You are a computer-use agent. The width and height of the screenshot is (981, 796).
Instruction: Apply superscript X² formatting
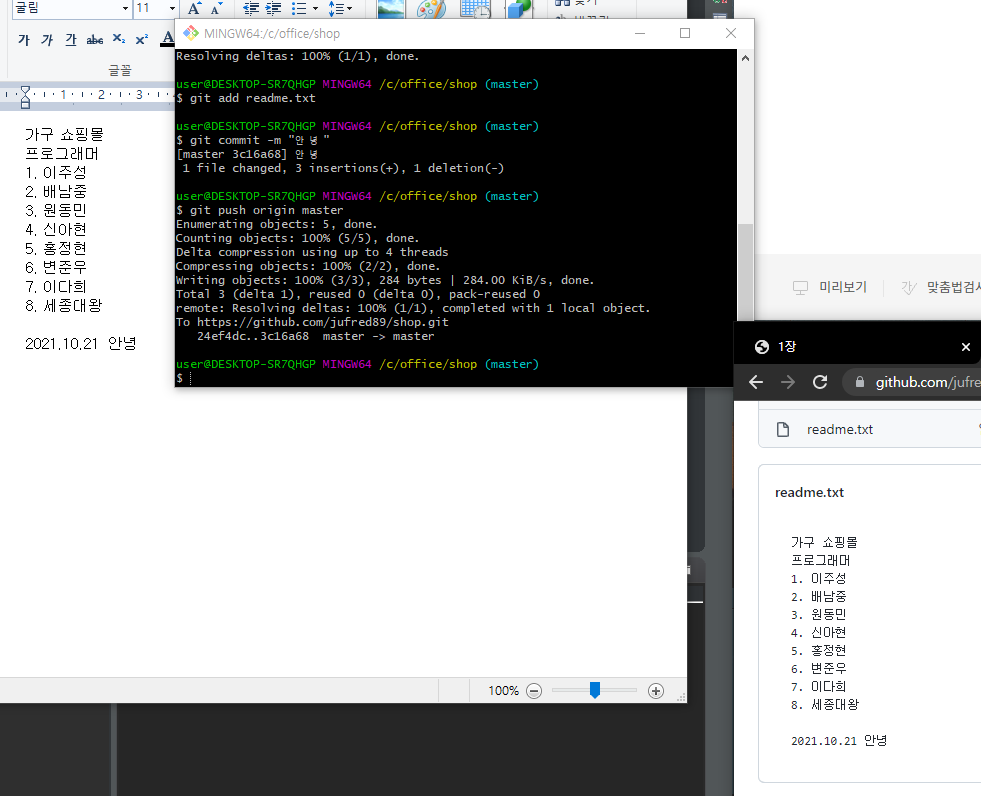pyautogui.click(x=142, y=39)
